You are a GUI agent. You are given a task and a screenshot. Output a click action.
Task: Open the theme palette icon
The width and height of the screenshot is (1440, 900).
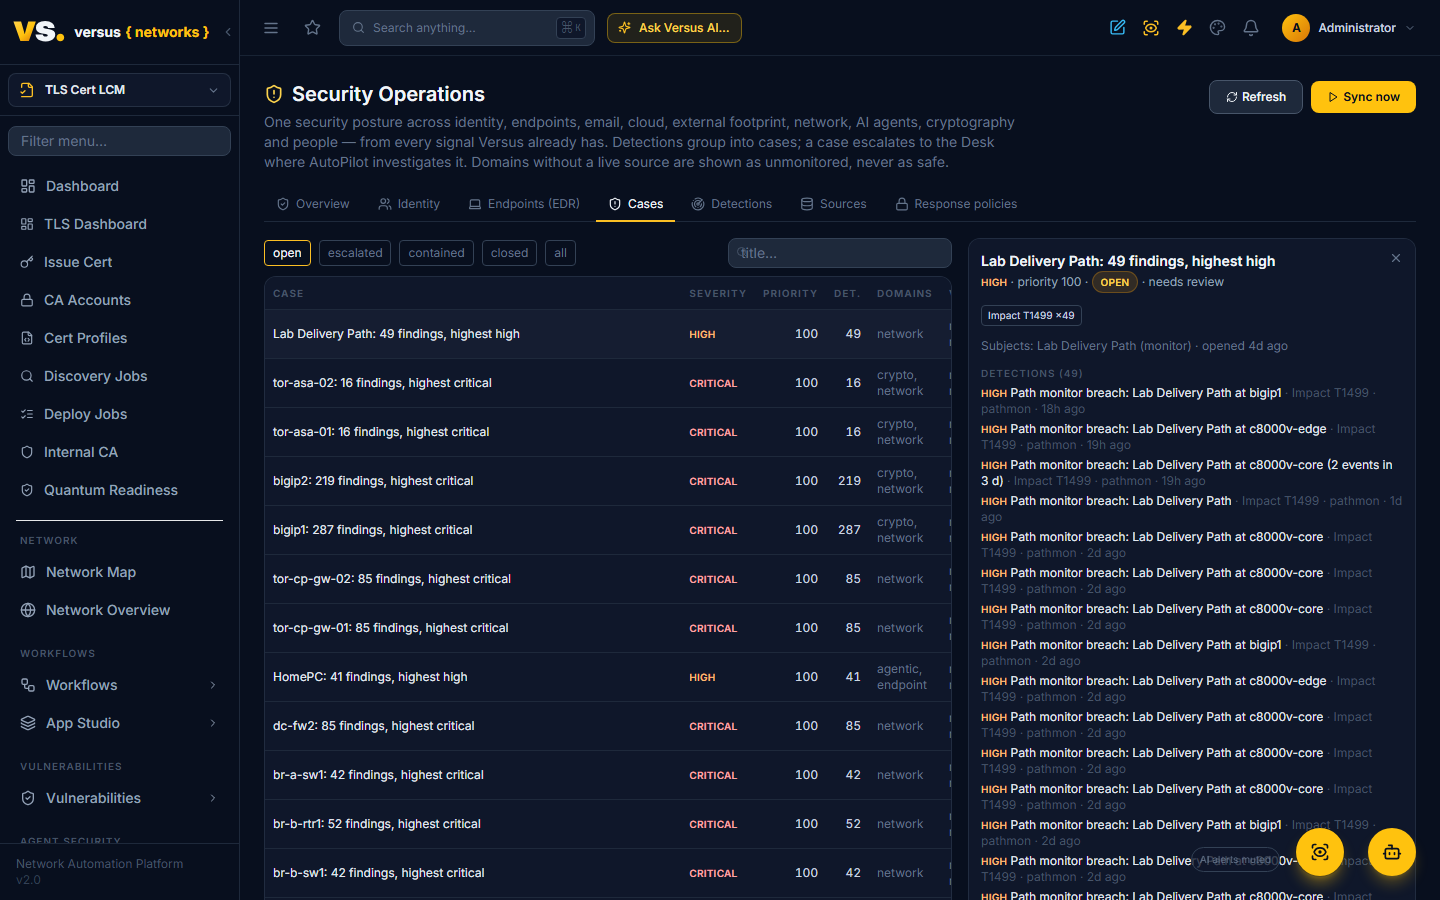(x=1217, y=28)
